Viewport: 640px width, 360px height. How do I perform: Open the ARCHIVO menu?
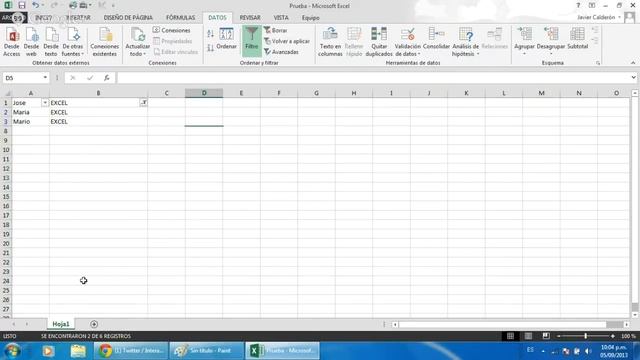click(x=13, y=18)
